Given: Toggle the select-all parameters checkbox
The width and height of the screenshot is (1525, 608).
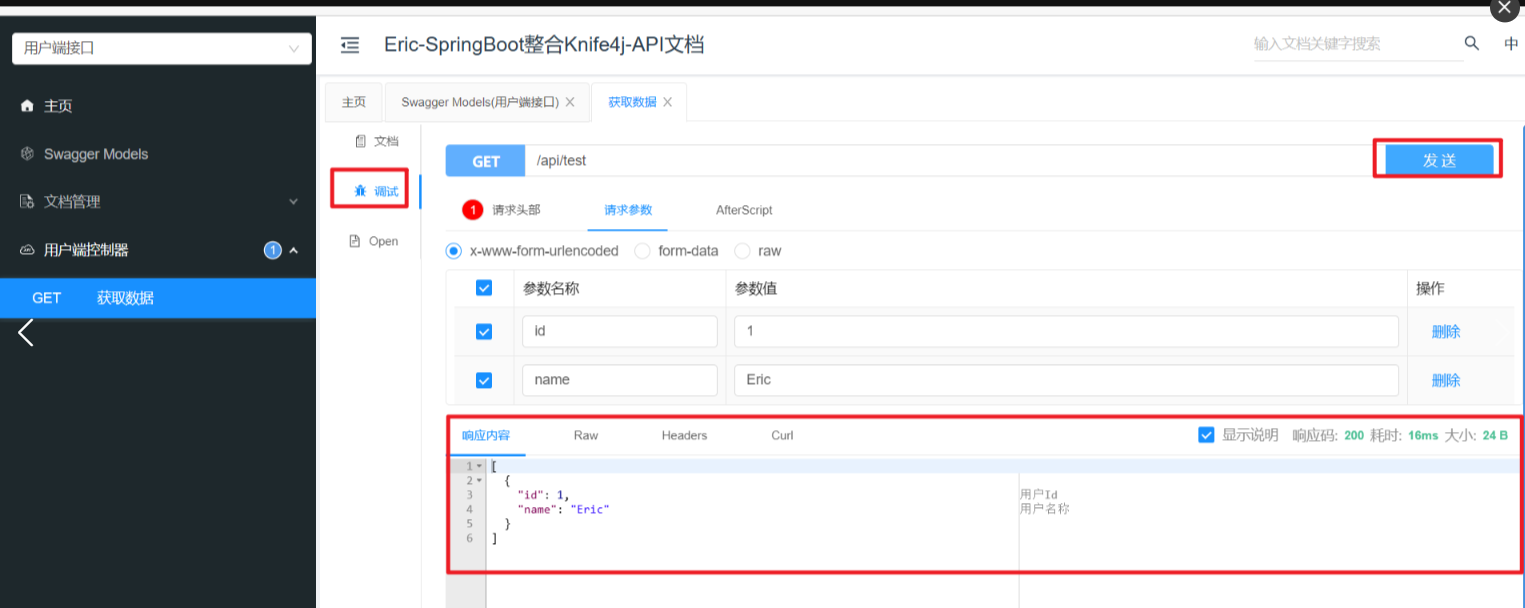Looking at the screenshot, I should coord(484,288).
